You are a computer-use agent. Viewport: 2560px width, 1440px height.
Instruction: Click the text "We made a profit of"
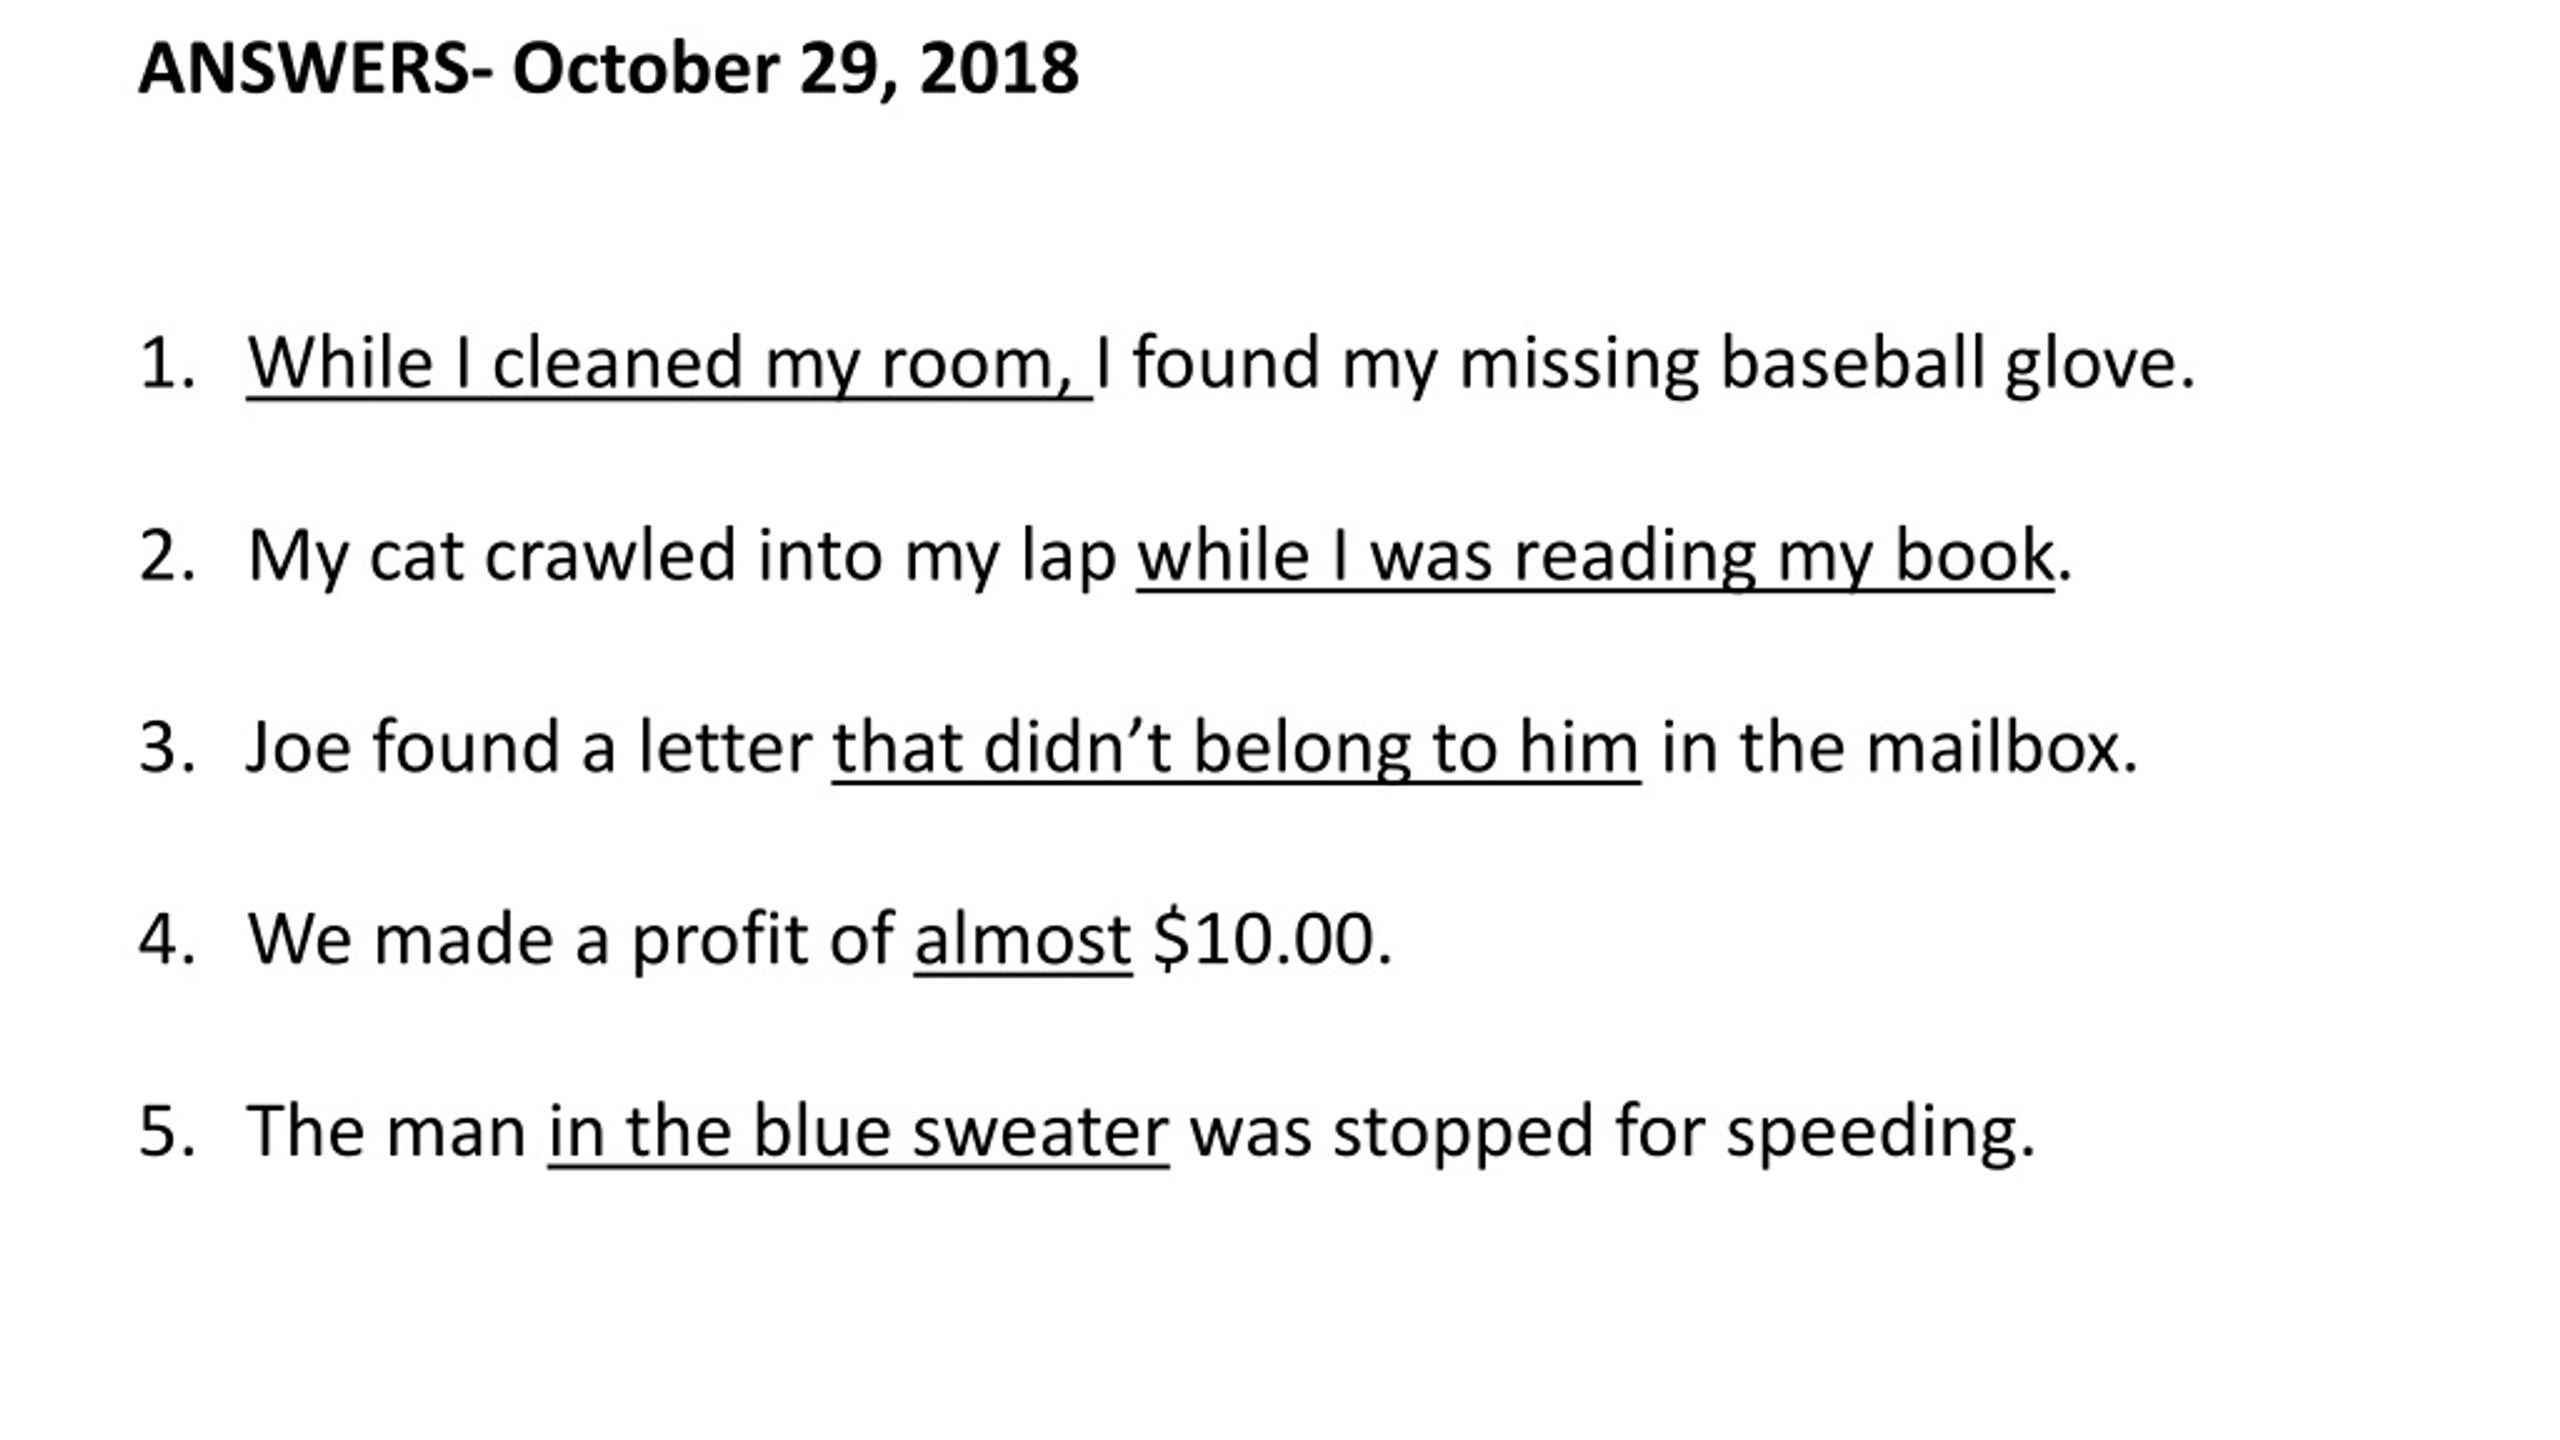570,941
